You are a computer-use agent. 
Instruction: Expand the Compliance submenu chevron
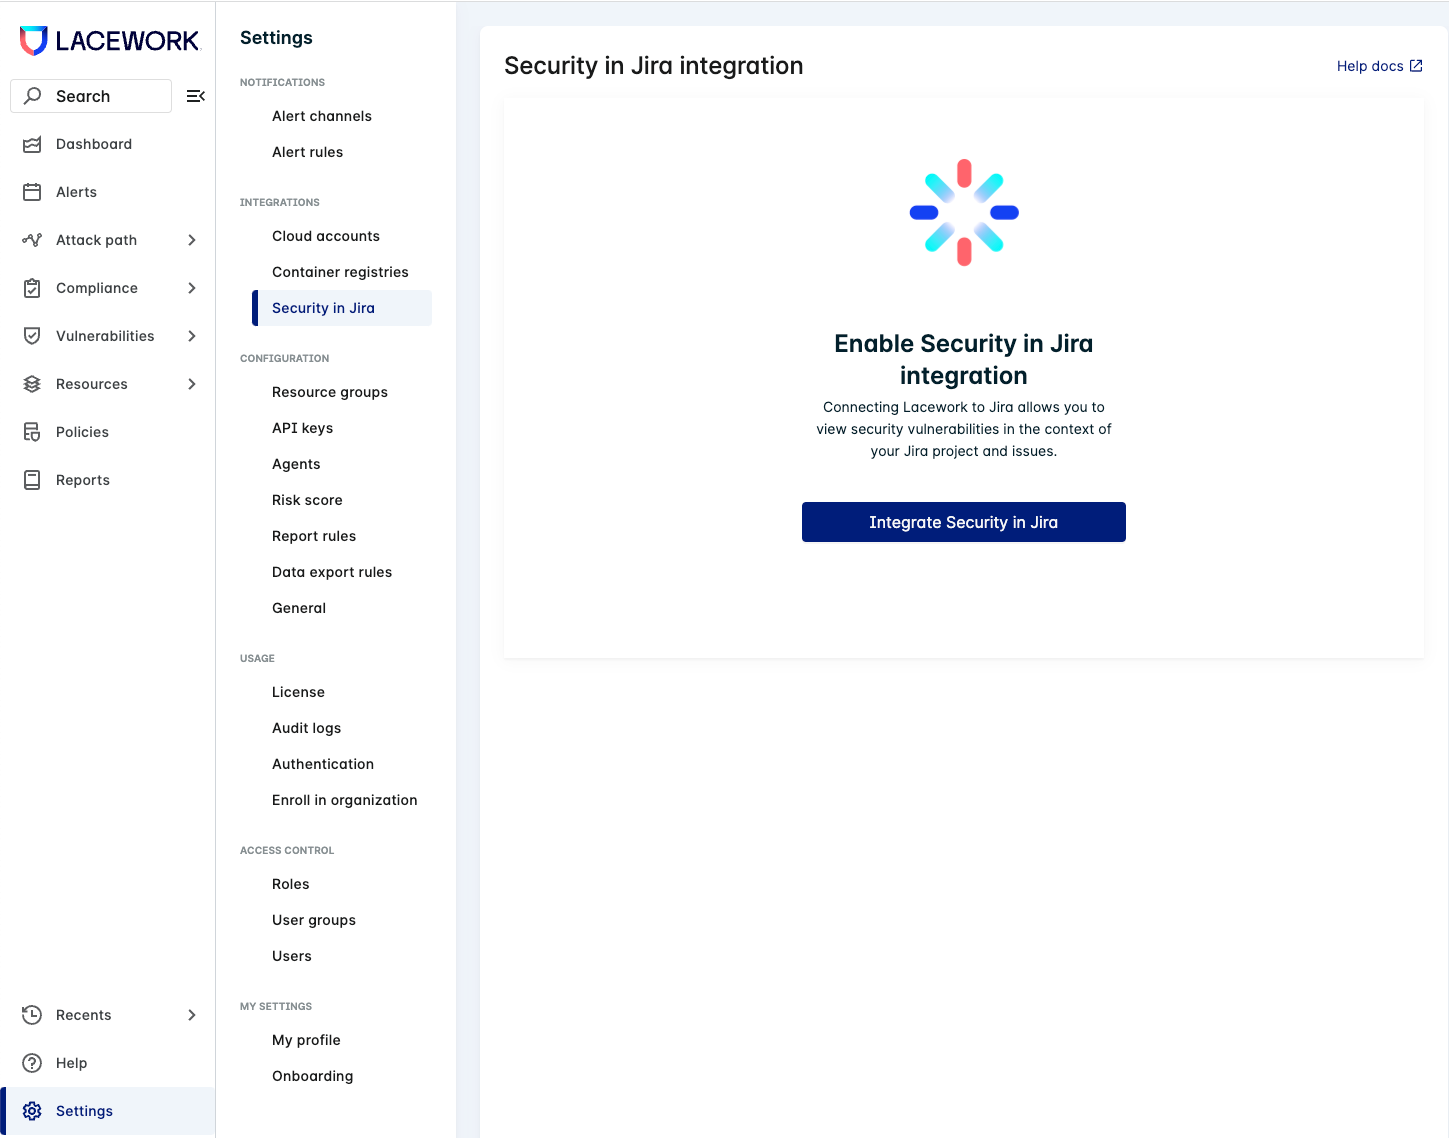tap(192, 288)
